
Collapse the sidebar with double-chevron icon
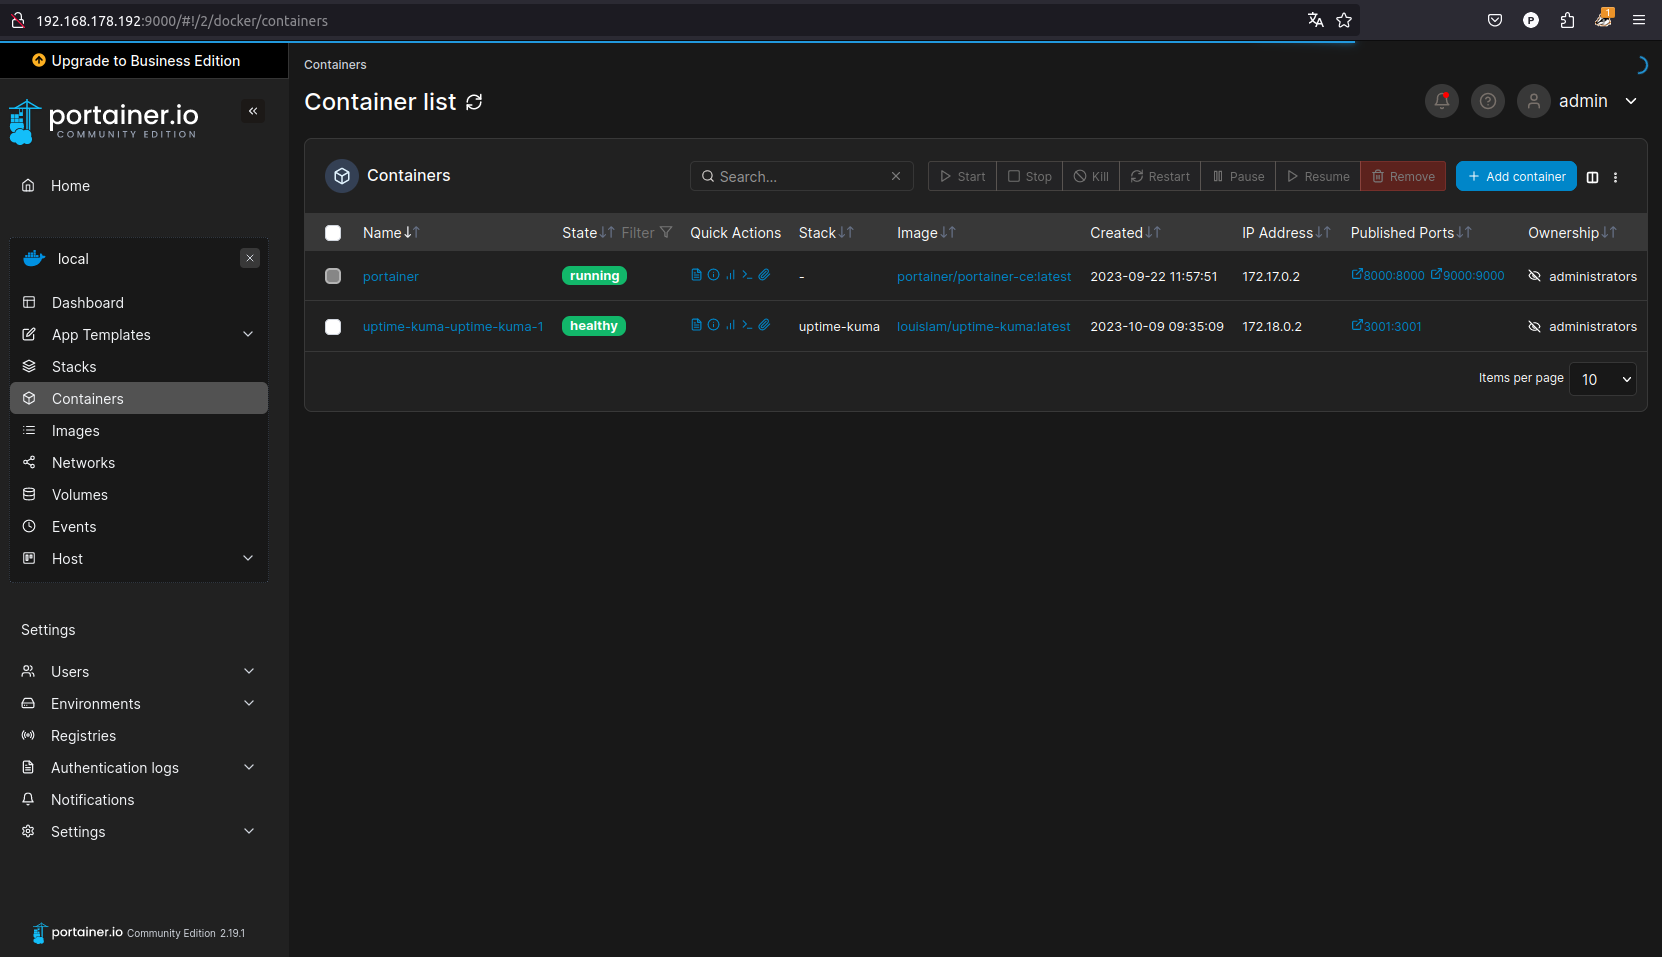click(x=253, y=111)
